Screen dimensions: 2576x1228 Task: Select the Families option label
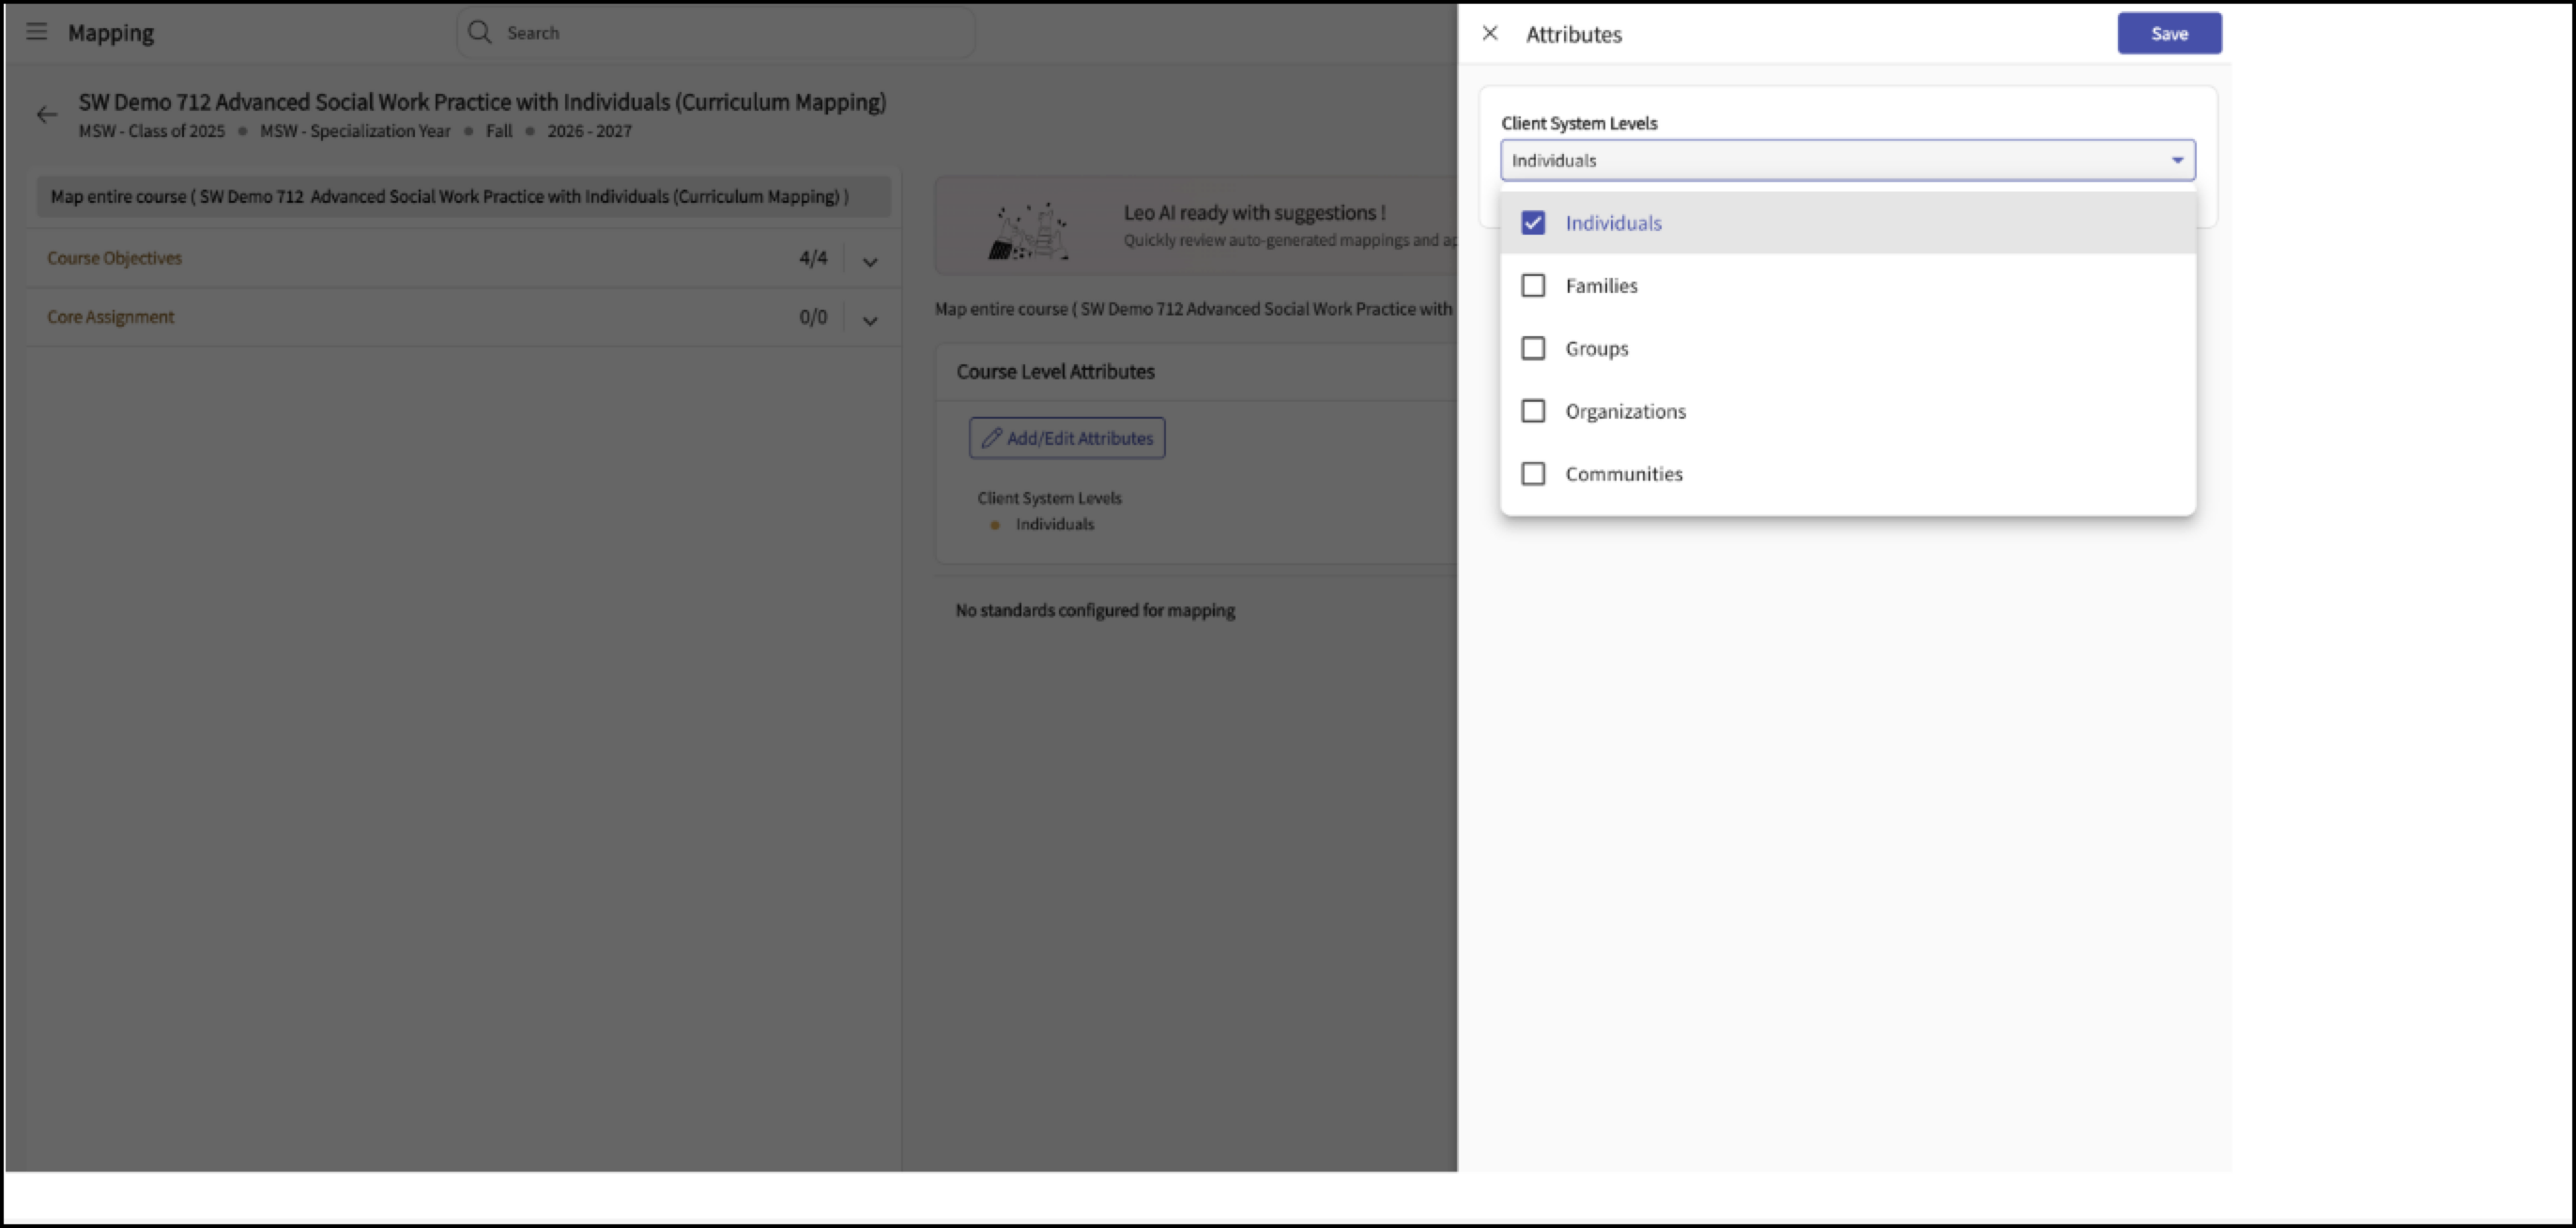1601,286
